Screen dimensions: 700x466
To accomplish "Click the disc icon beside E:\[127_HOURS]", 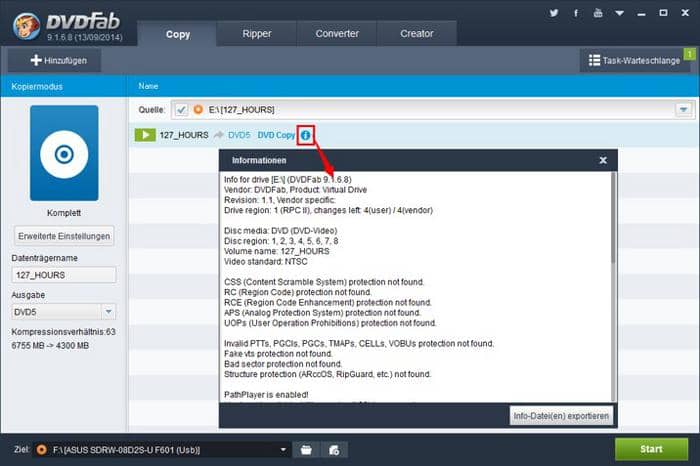I will 198,109.
